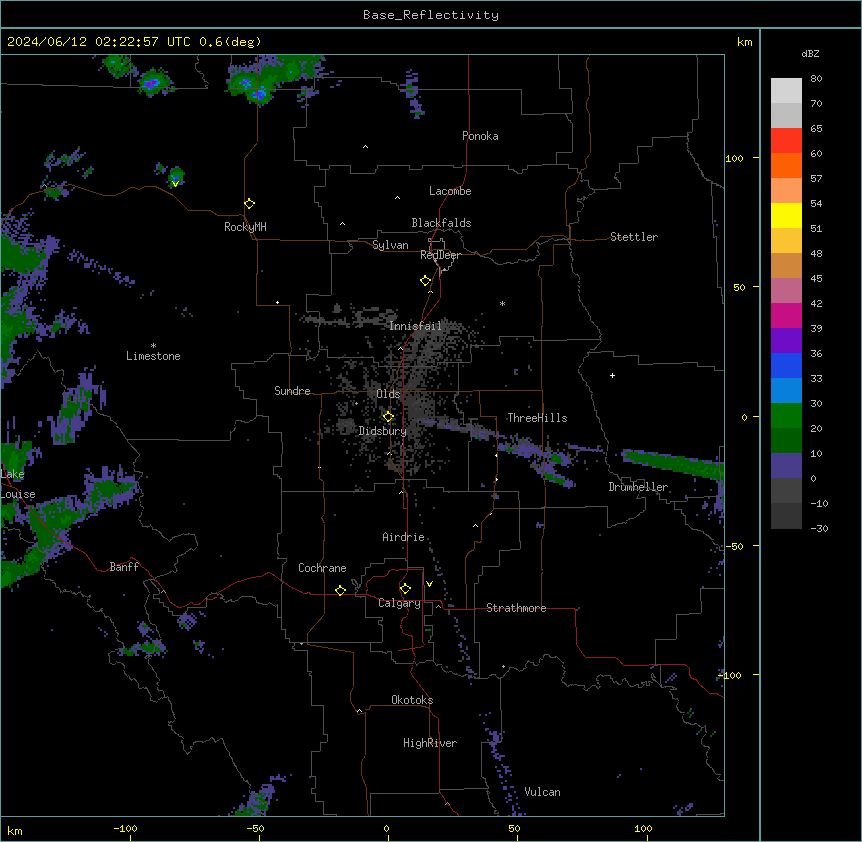Click the lightest gray band below 80 dBZ
Image resolution: width=862 pixels, height=842 pixels.
coord(786,91)
